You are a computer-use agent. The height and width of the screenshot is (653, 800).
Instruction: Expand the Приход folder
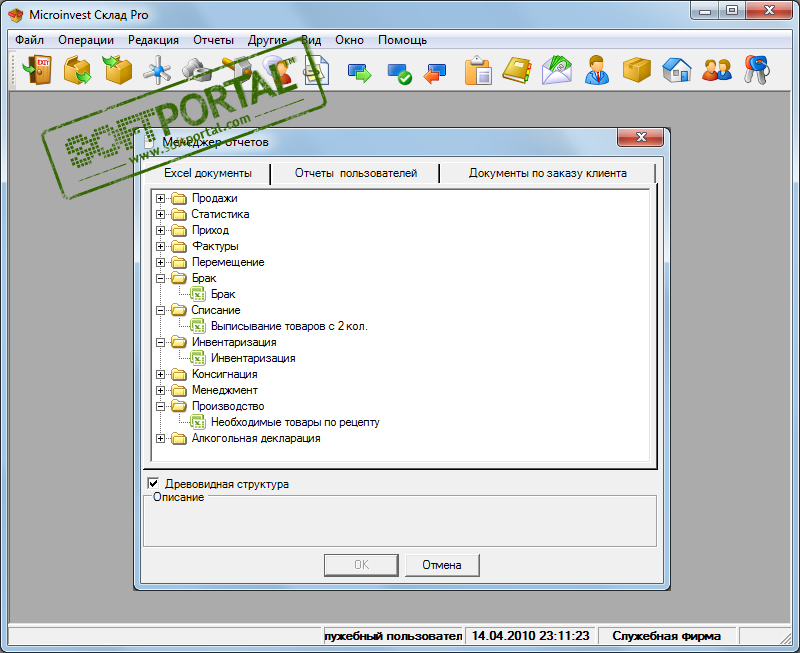160,230
